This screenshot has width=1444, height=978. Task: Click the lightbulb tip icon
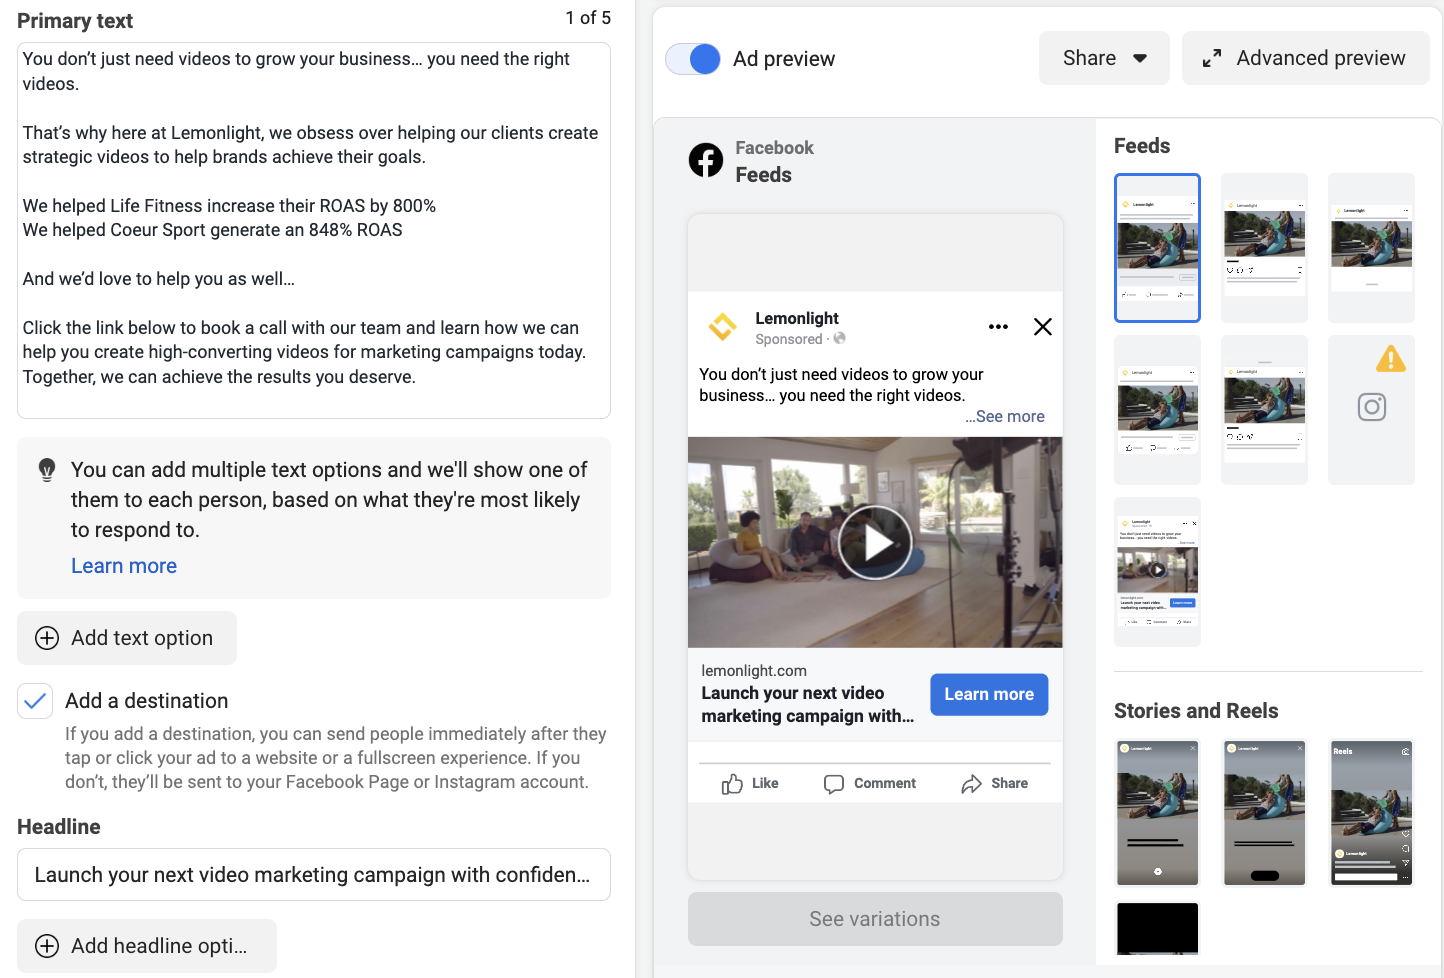pos(46,469)
